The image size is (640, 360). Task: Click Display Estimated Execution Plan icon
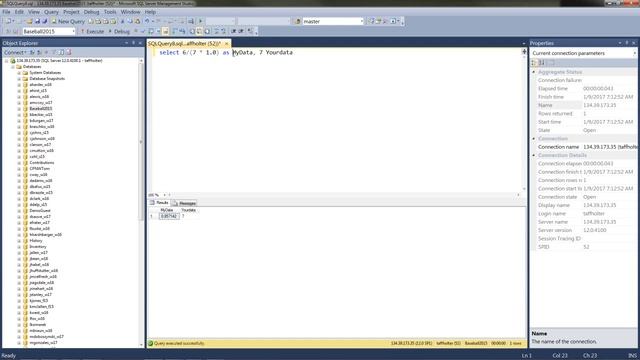point(151,31)
